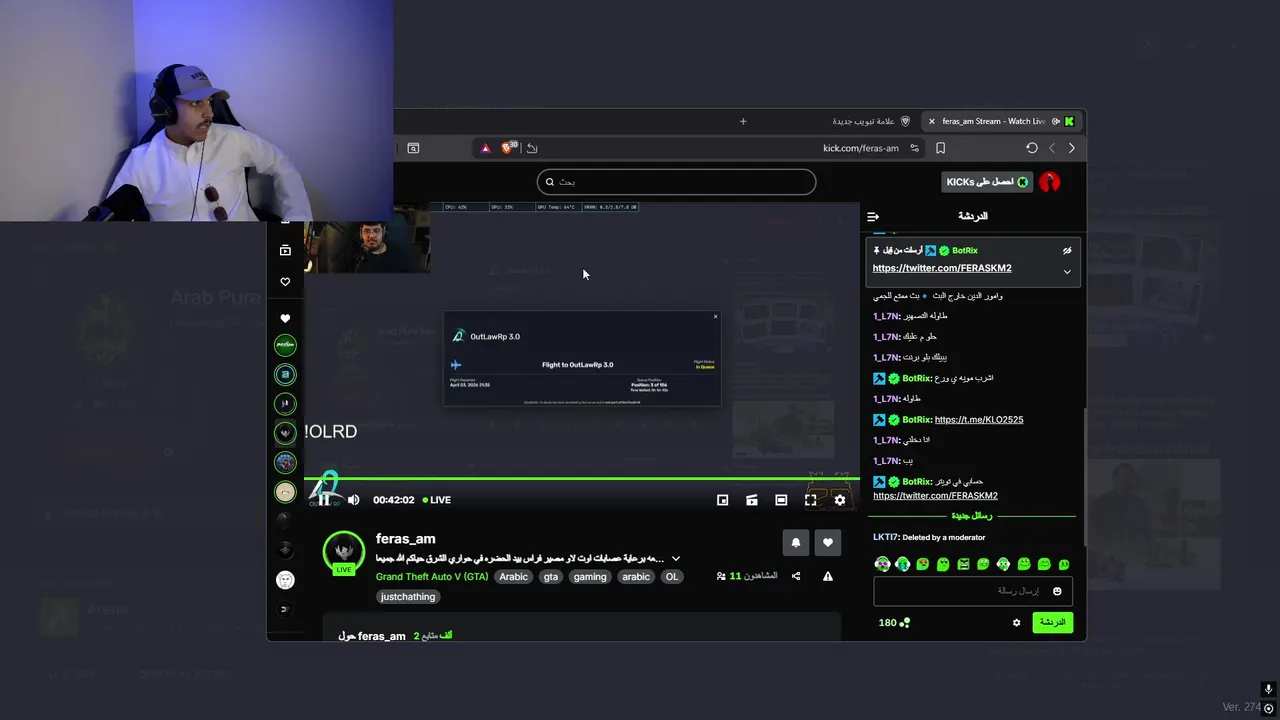Pick the last emote in quick row
The width and height of the screenshot is (1280, 720).
tap(1064, 565)
